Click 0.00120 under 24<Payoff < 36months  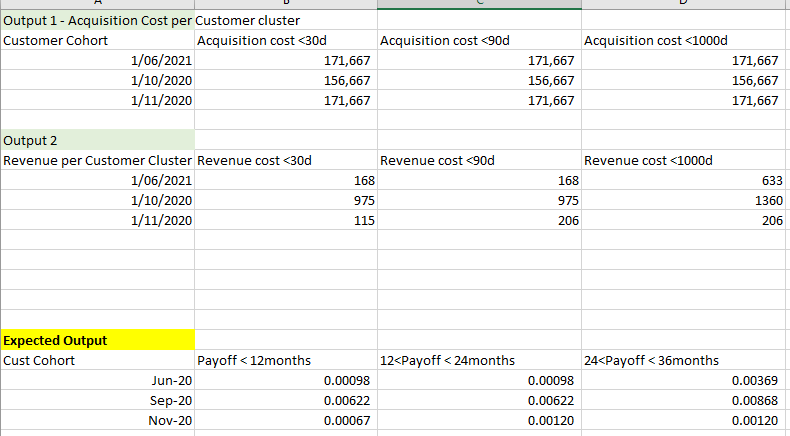[x=686, y=420]
